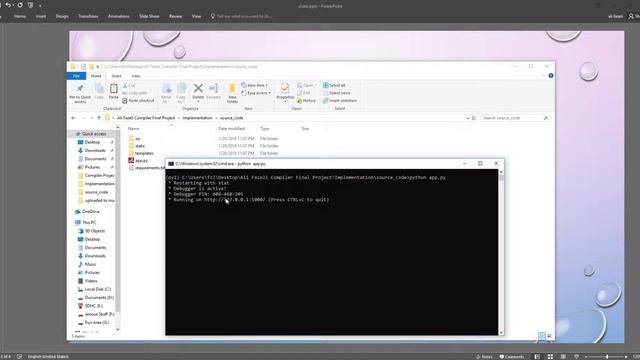This screenshot has height=360, width=640.
Task: Click Paste shortcut in Clipboard group
Action: 138,100
